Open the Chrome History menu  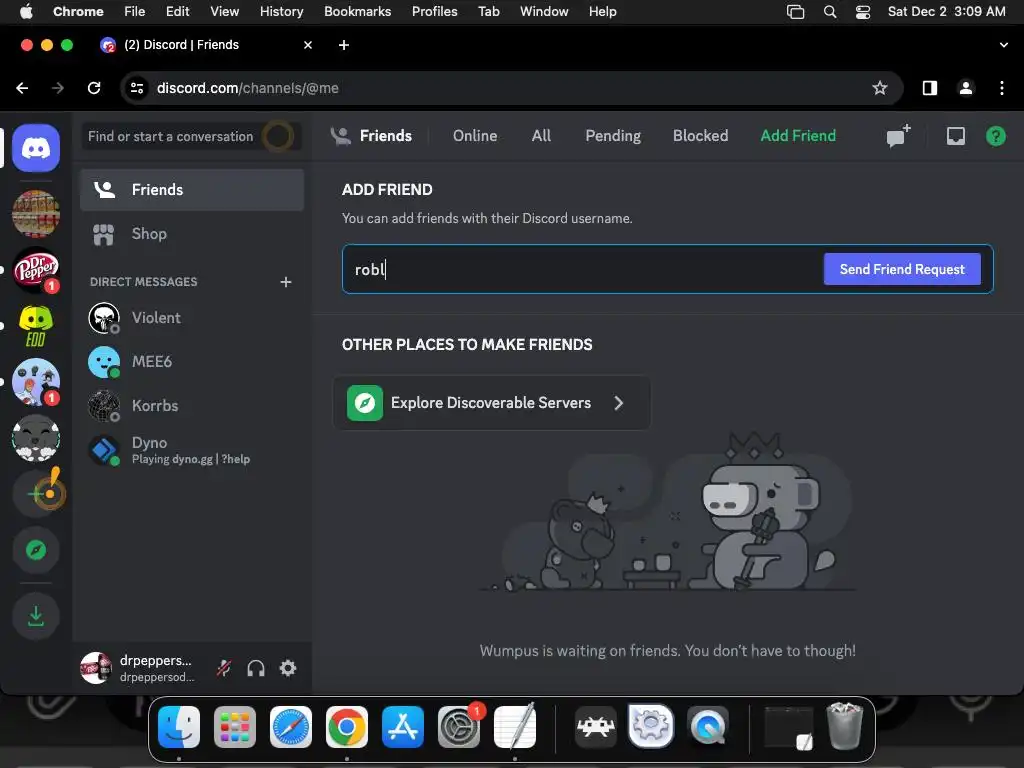pyautogui.click(x=281, y=12)
